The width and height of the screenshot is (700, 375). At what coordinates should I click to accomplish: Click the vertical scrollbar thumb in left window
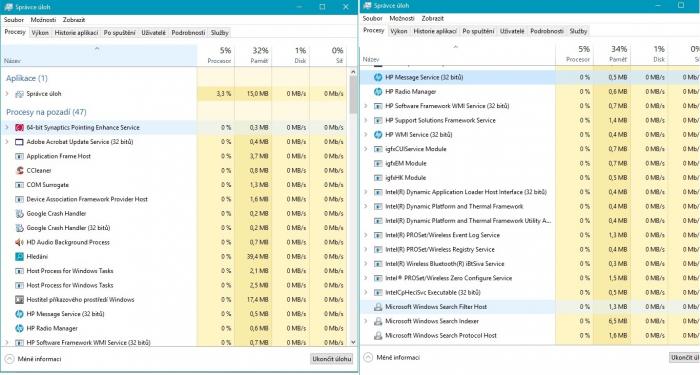(x=353, y=95)
